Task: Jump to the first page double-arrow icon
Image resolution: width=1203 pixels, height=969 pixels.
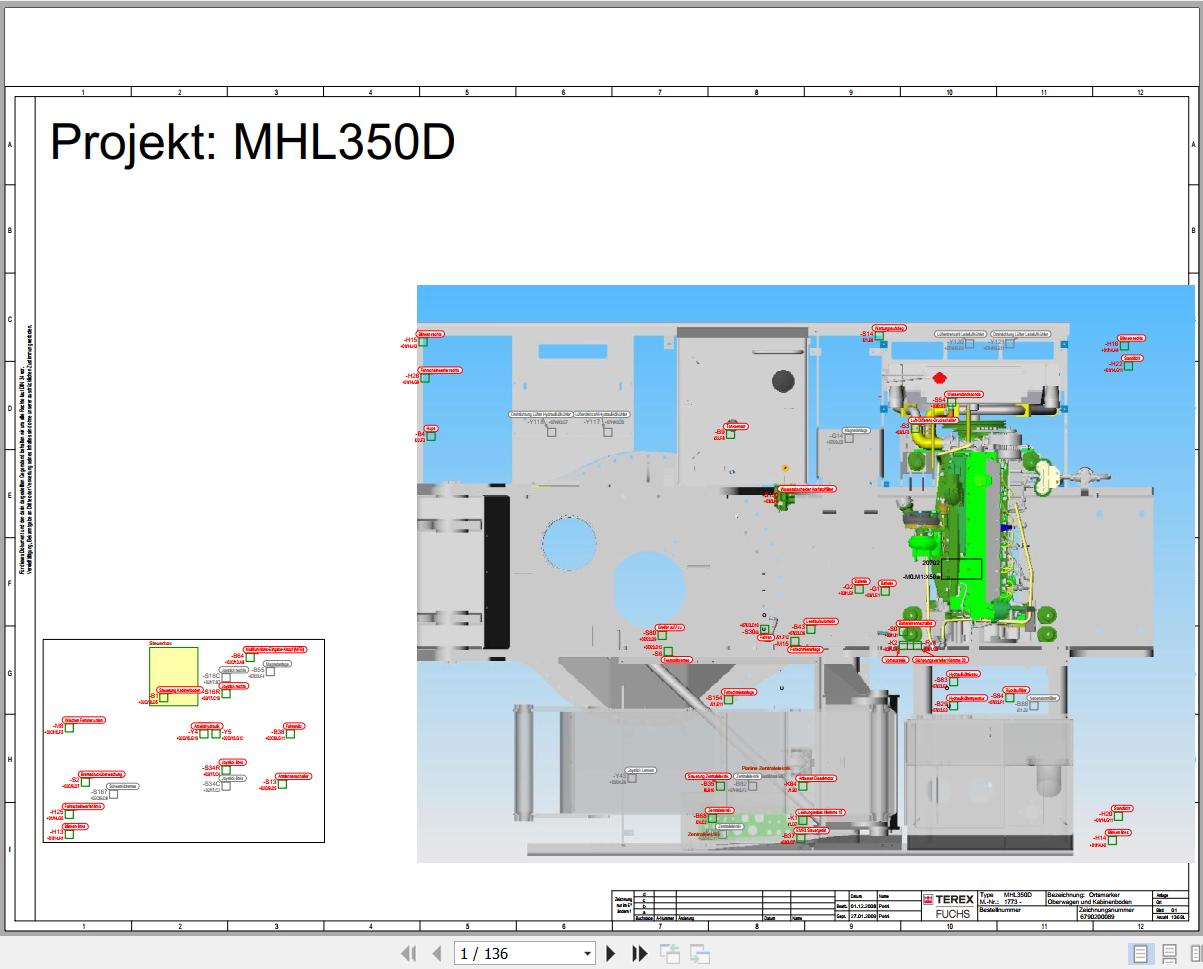Action: [406, 953]
